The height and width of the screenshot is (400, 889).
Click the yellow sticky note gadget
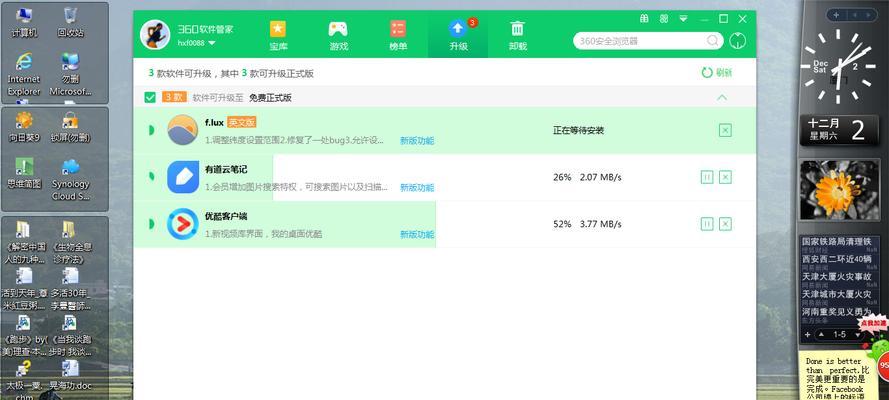[x=838, y=376]
